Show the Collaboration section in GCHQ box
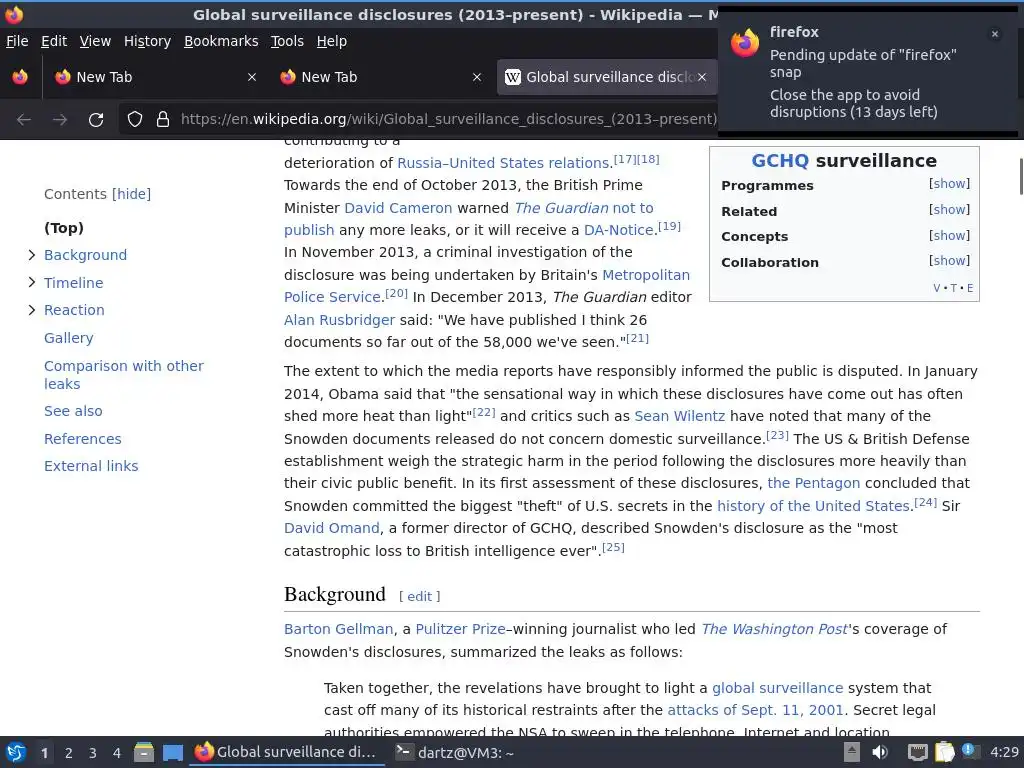The height and width of the screenshot is (768, 1024). tap(950, 261)
